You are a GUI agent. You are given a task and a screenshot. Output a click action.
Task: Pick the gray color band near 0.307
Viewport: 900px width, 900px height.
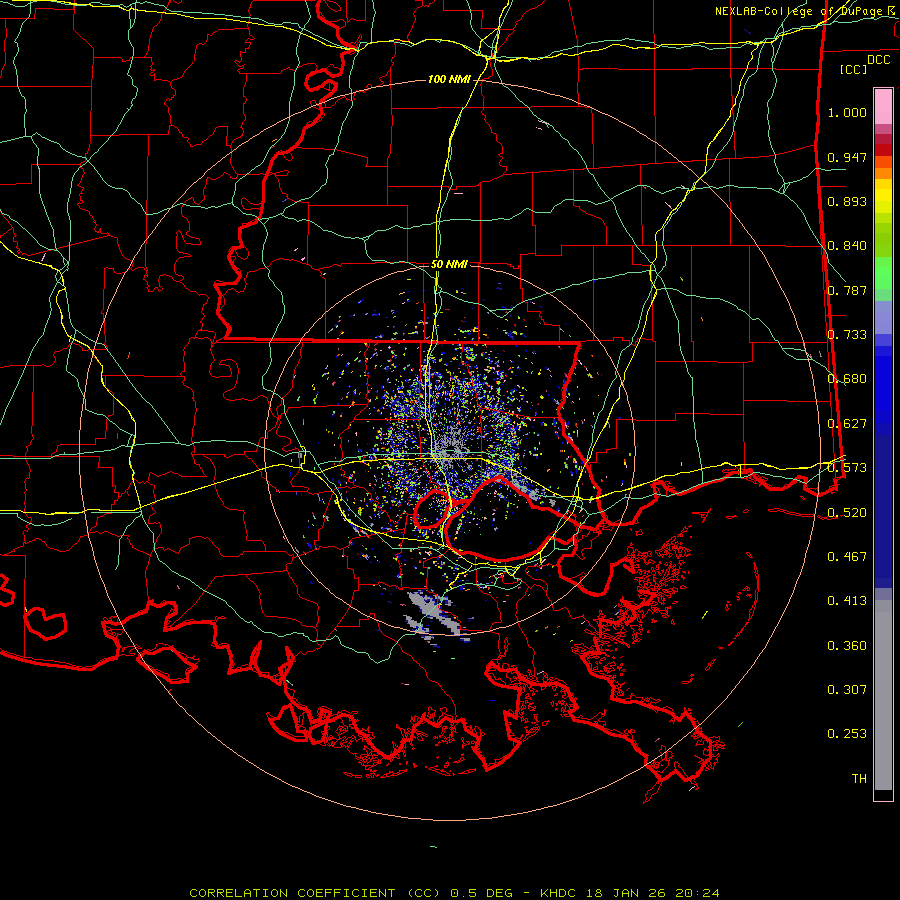click(x=883, y=695)
